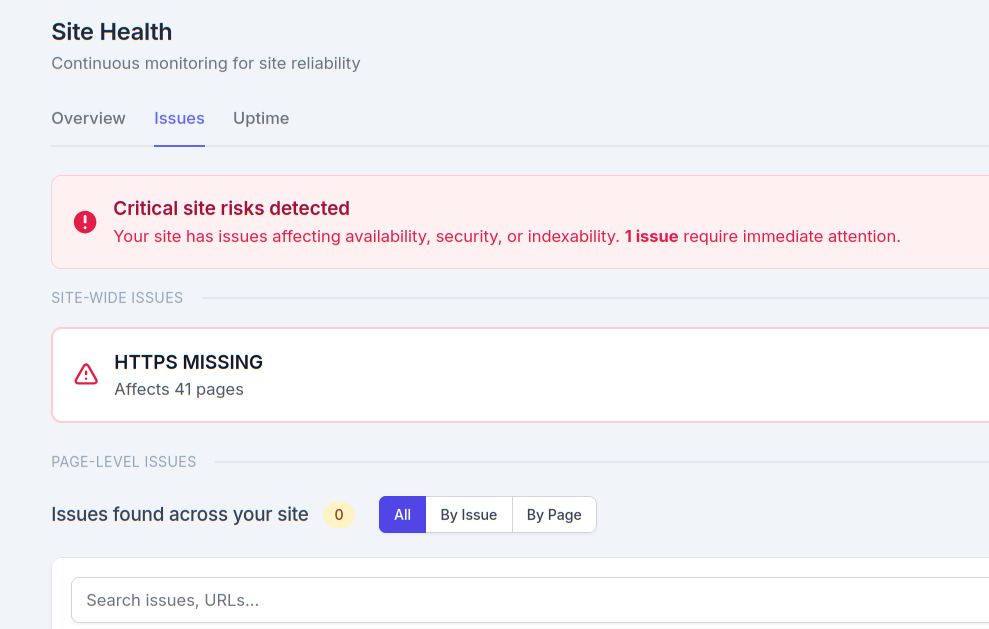Click the Issues found across your site heading
Image resolution: width=989 pixels, height=629 pixels.
pyautogui.click(x=179, y=514)
